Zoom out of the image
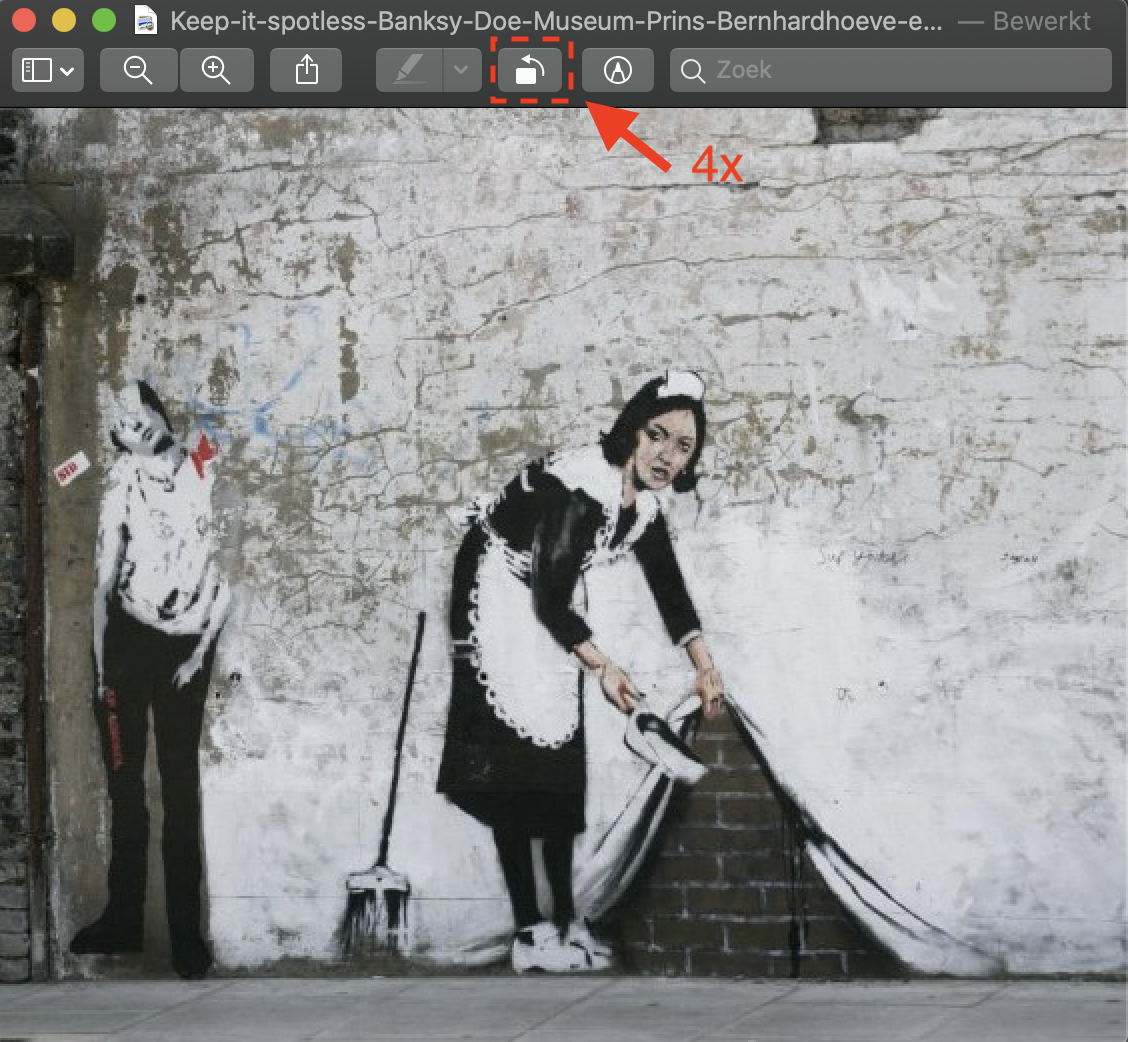Viewport: 1128px width, 1042px height. 138,71
